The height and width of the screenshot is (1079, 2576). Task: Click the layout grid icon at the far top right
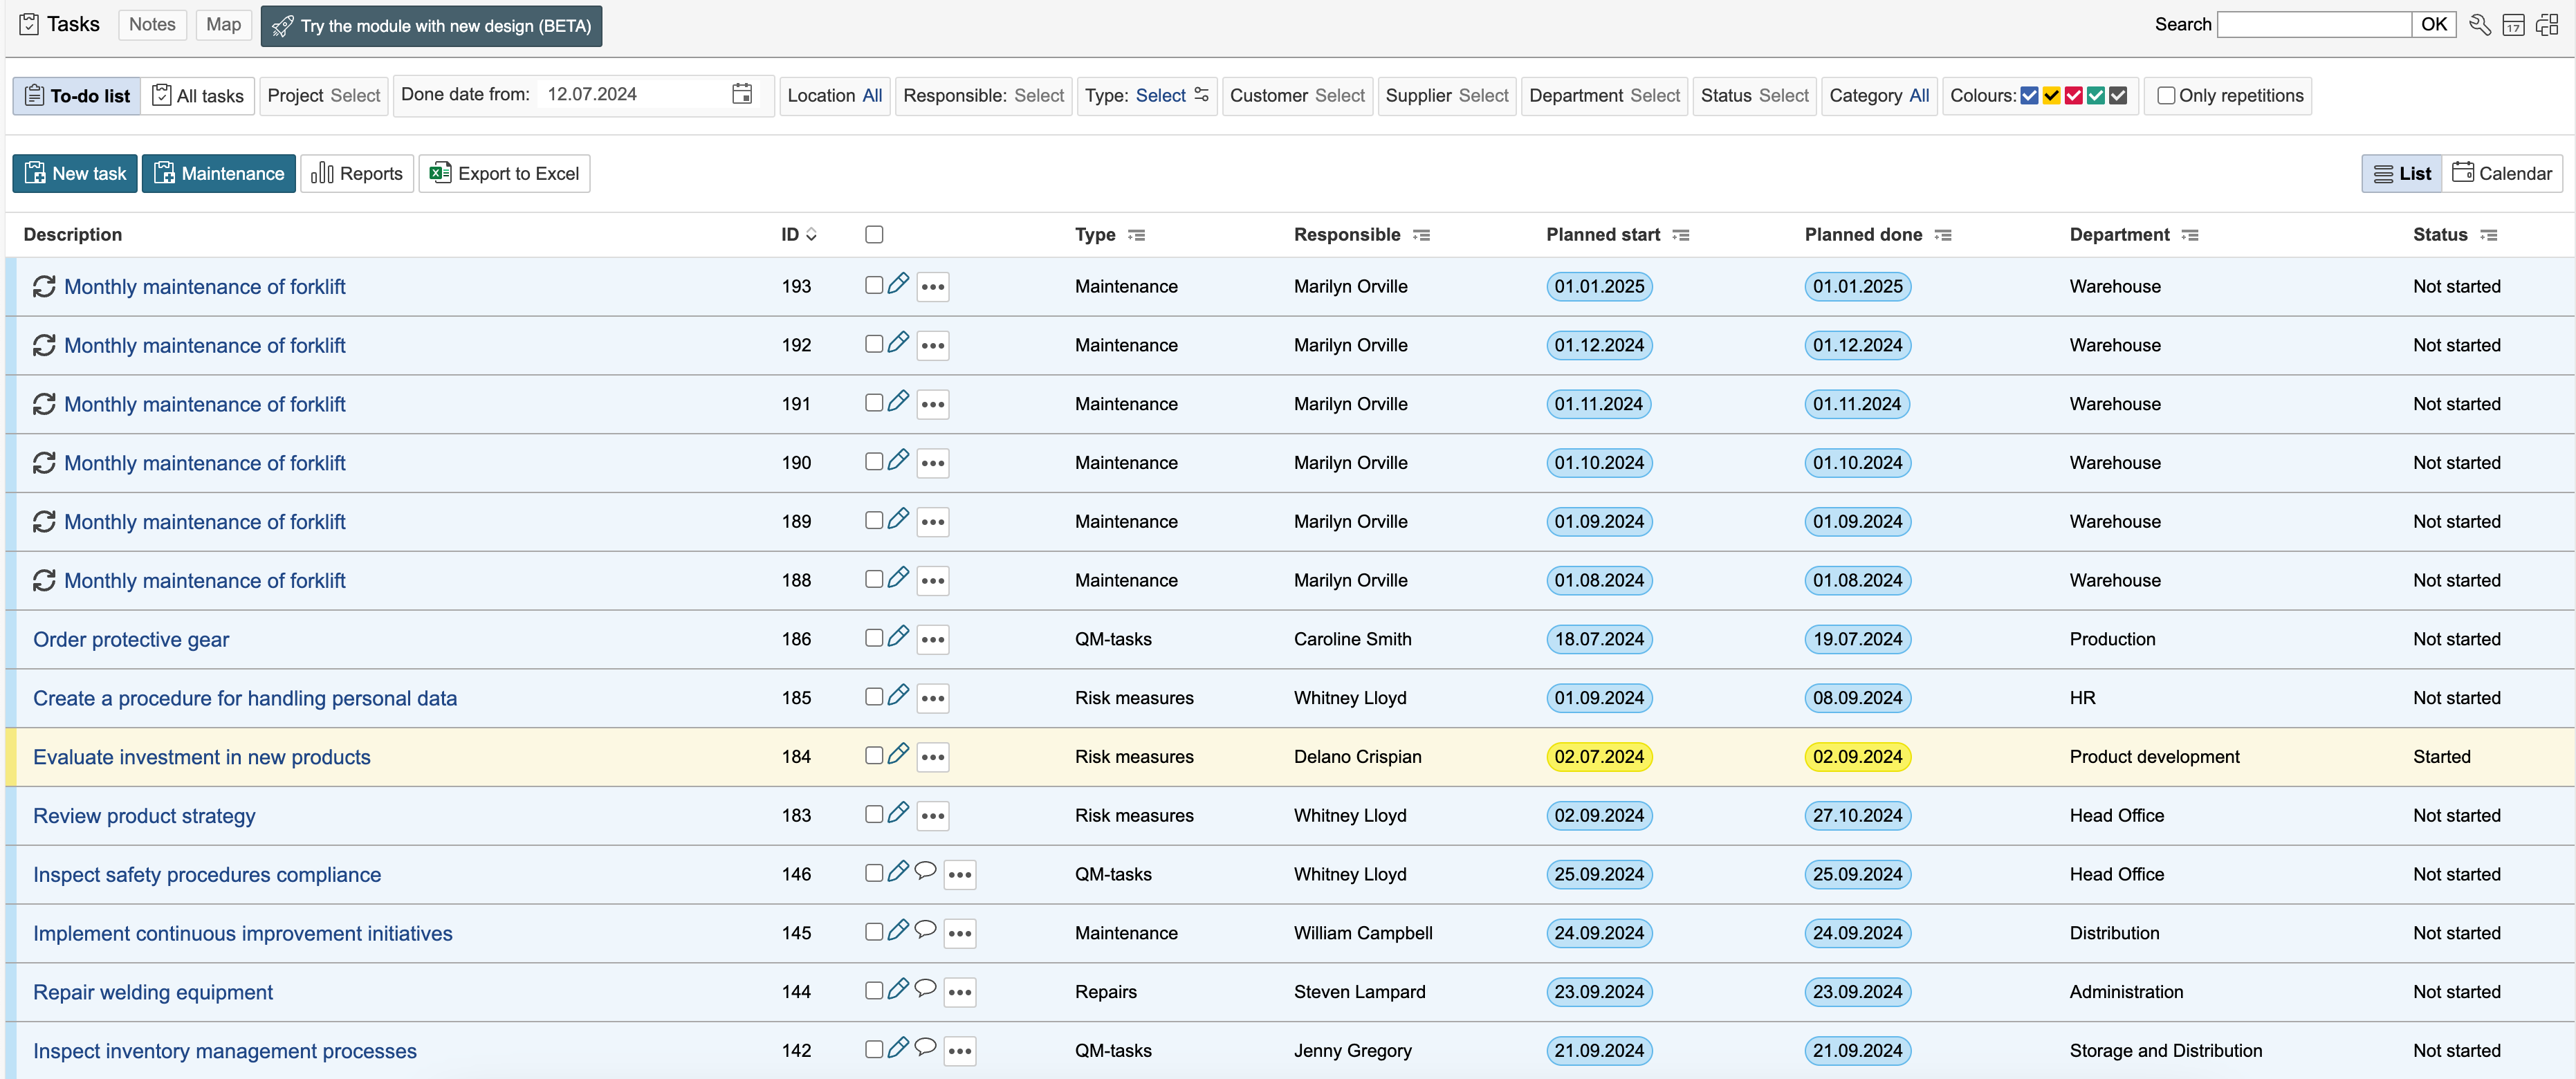click(2547, 25)
